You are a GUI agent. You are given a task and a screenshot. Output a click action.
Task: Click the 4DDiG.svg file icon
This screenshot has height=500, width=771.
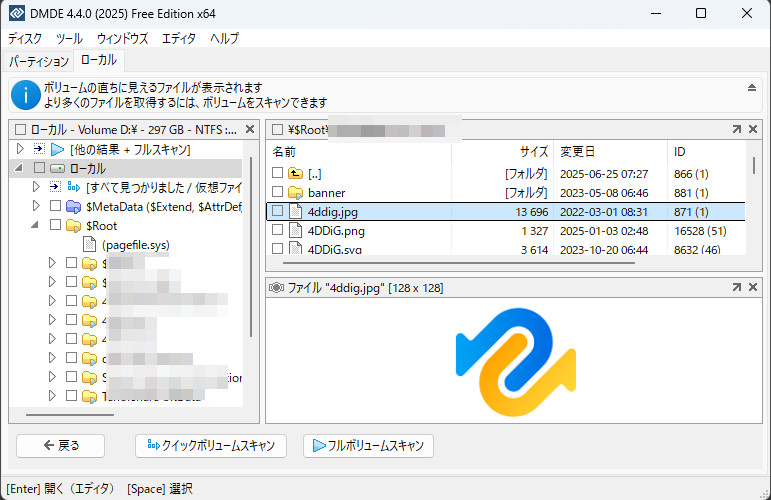[295, 247]
